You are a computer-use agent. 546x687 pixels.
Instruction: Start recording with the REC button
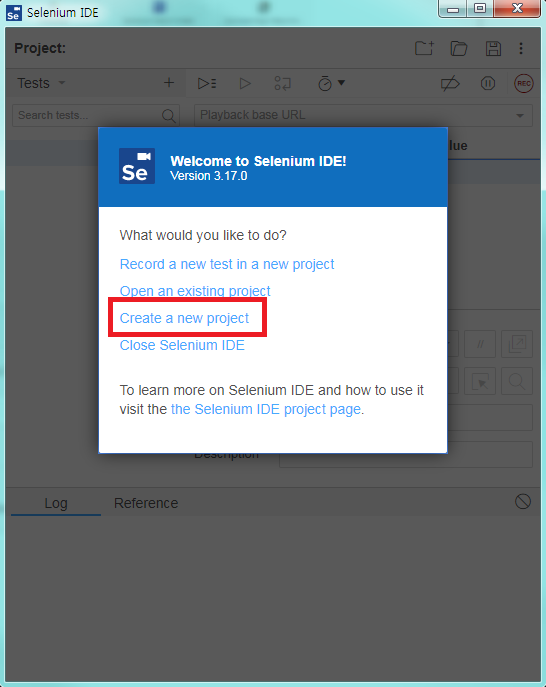coord(524,83)
